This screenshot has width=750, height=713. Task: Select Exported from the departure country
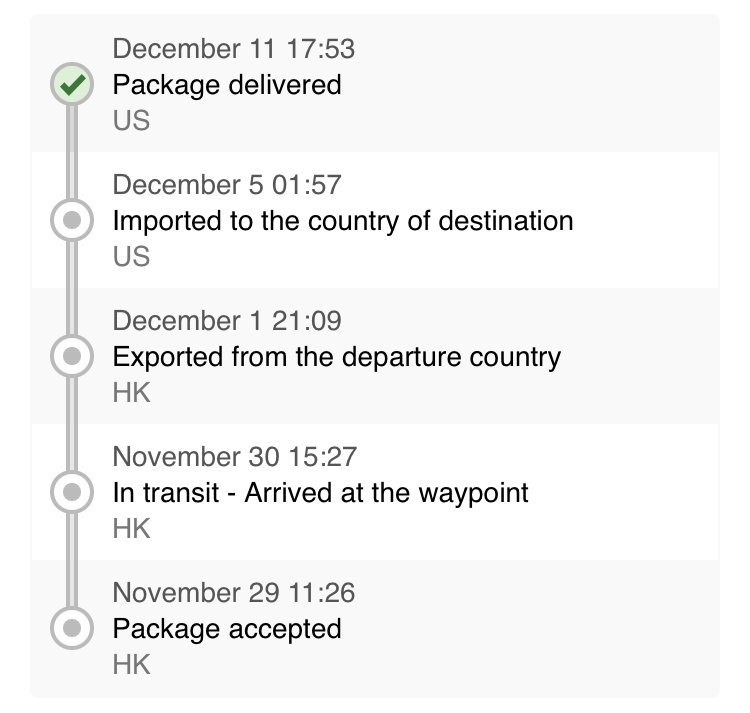tap(337, 358)
